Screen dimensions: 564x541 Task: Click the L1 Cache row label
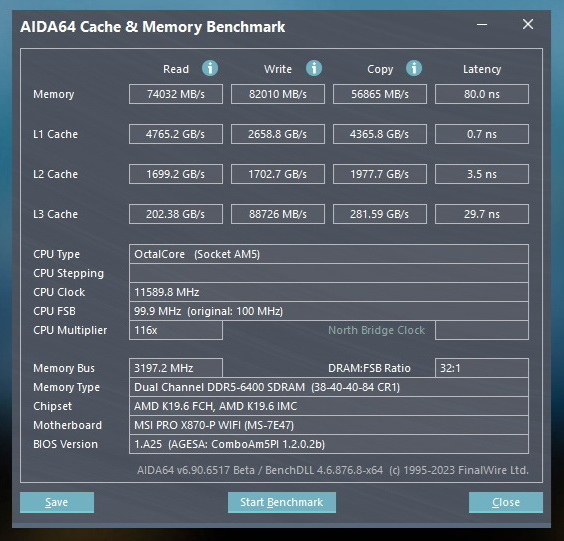(x=55, y=134)
